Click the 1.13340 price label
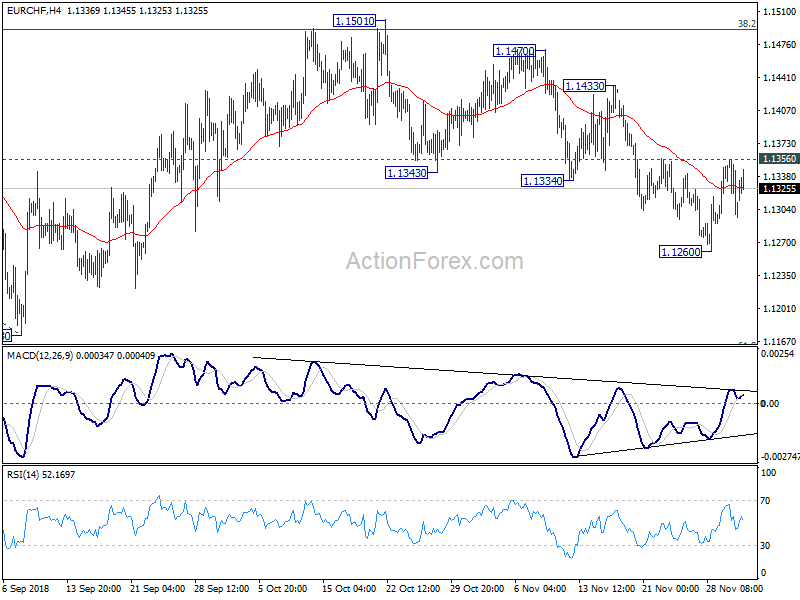This screenshot has height=600, width=800. tap(542, 181)
